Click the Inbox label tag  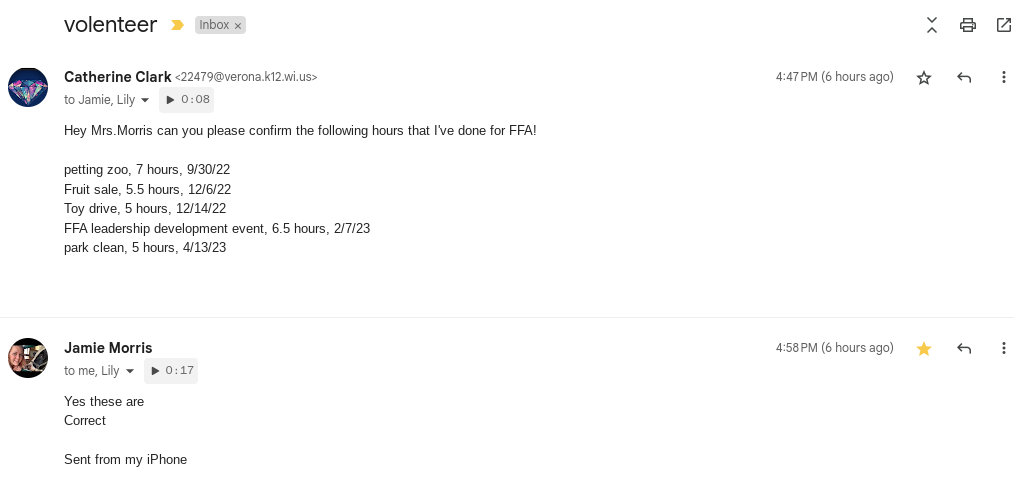pos(214,25)
